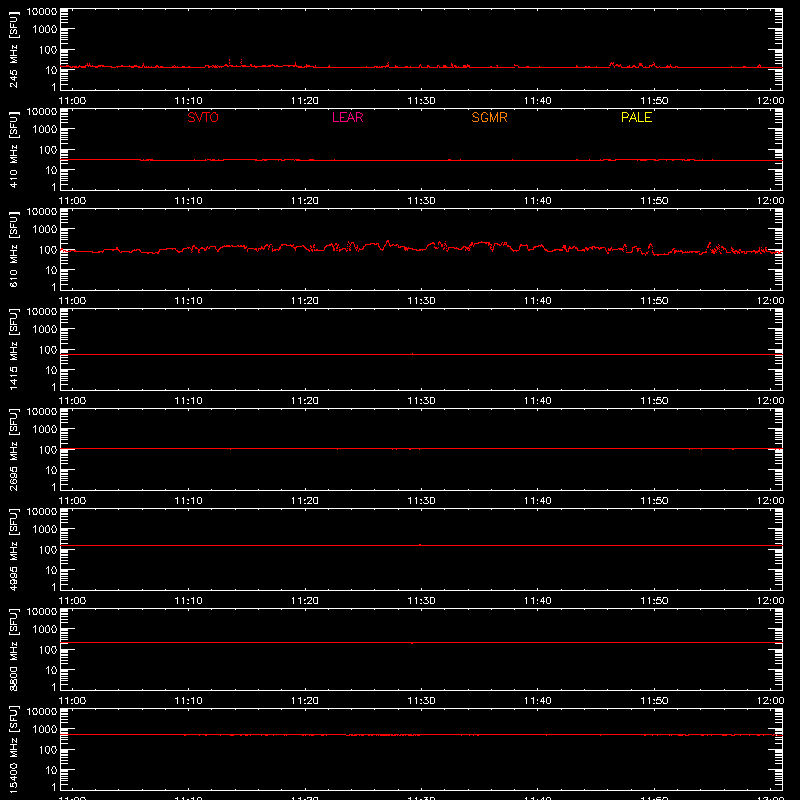Click 11:20 label below the 610 MHz plot
The width and height of the screenshot is (800, 800).
pos(305,301)
